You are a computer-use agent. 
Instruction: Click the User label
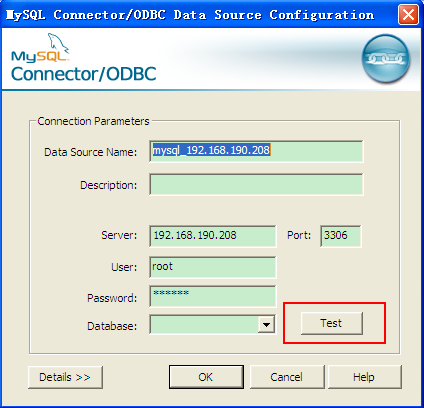(x=124, y=267)
